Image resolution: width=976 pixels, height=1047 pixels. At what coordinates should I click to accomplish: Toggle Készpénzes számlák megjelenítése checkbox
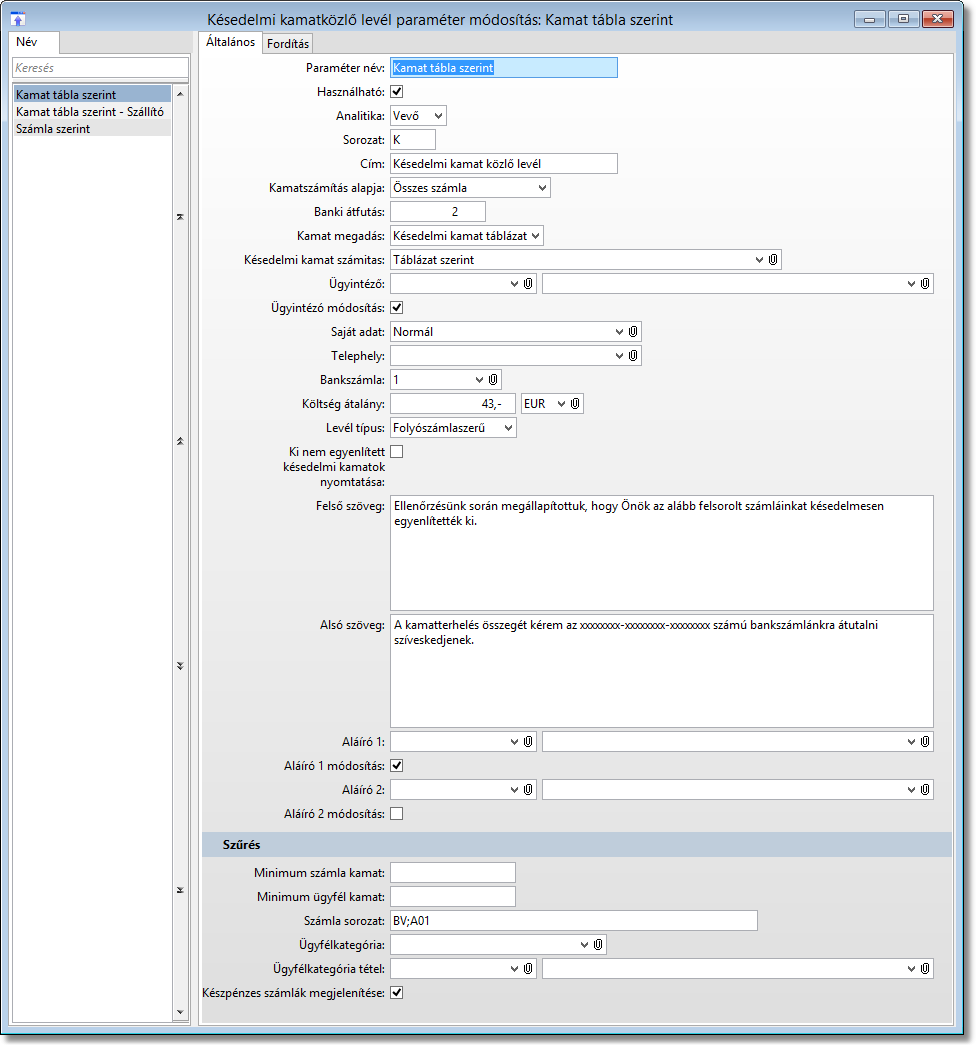(x=397, y=993)
